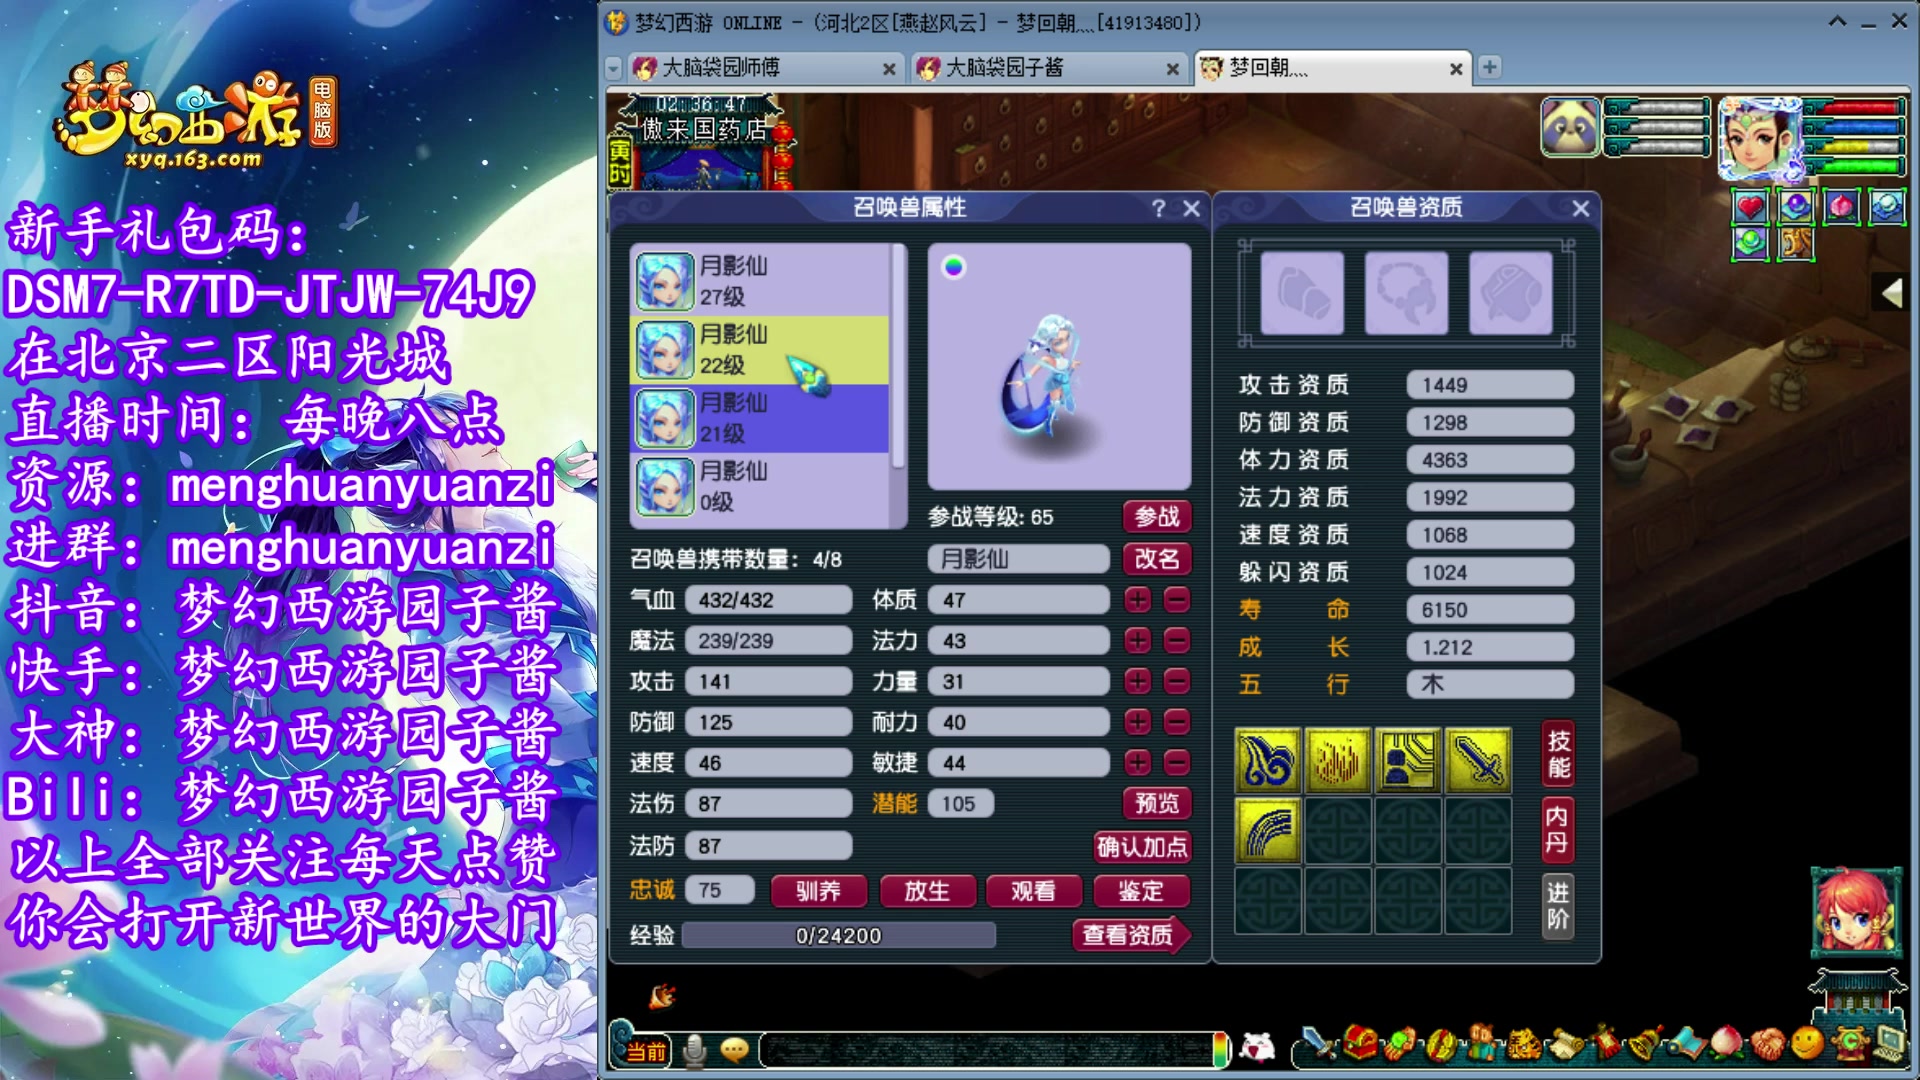Screen dimensions: 1920x1080
Task: Open the scroll task icon in bottom toolbar
Action: coord(1565,1045)
